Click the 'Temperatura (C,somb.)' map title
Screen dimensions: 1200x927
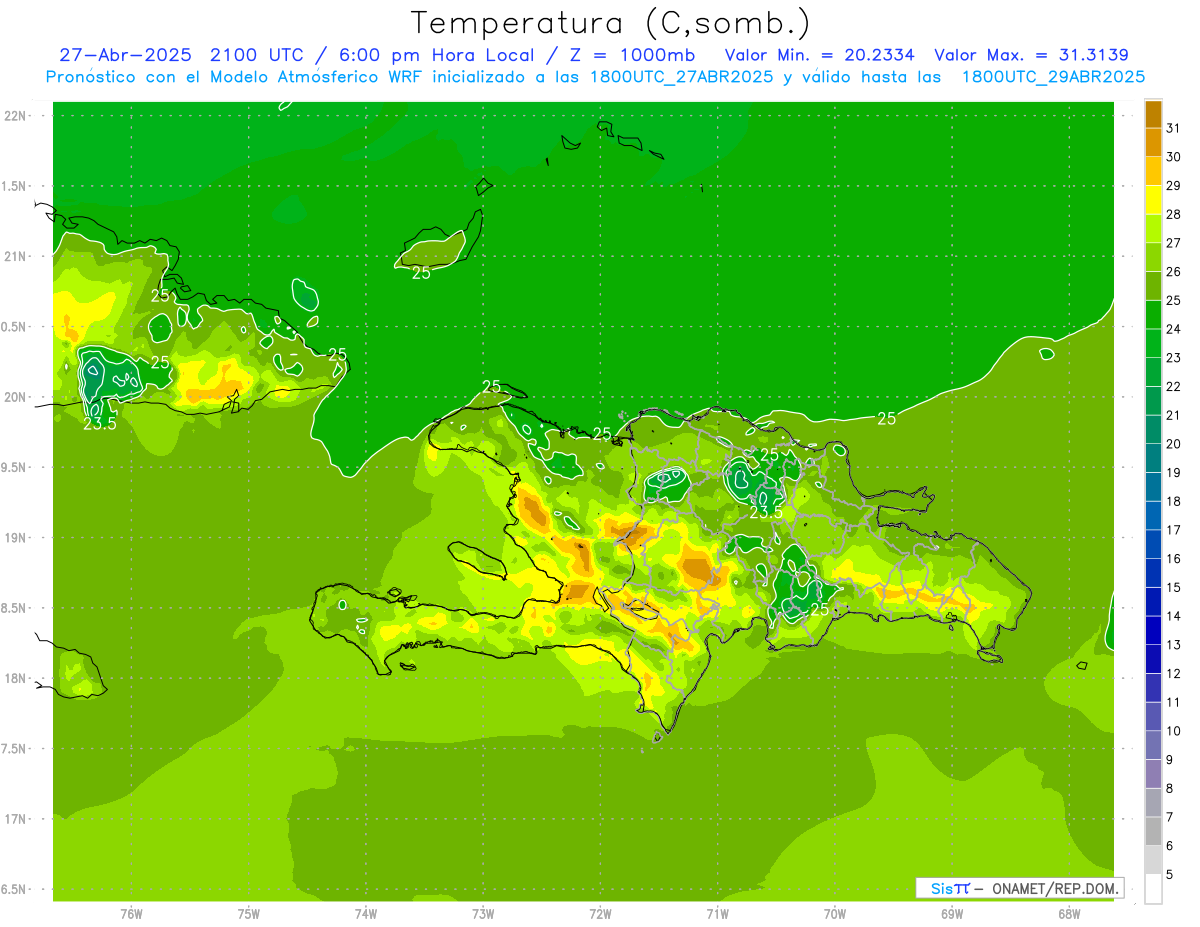pos(611,23)
